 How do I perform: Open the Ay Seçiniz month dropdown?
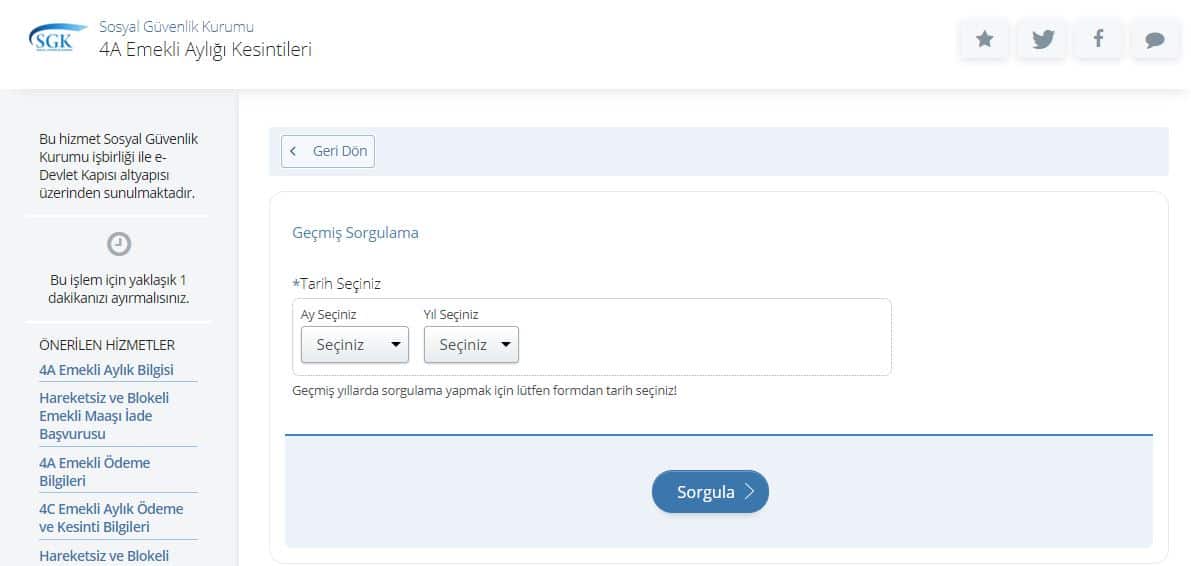tap(355, 345)
